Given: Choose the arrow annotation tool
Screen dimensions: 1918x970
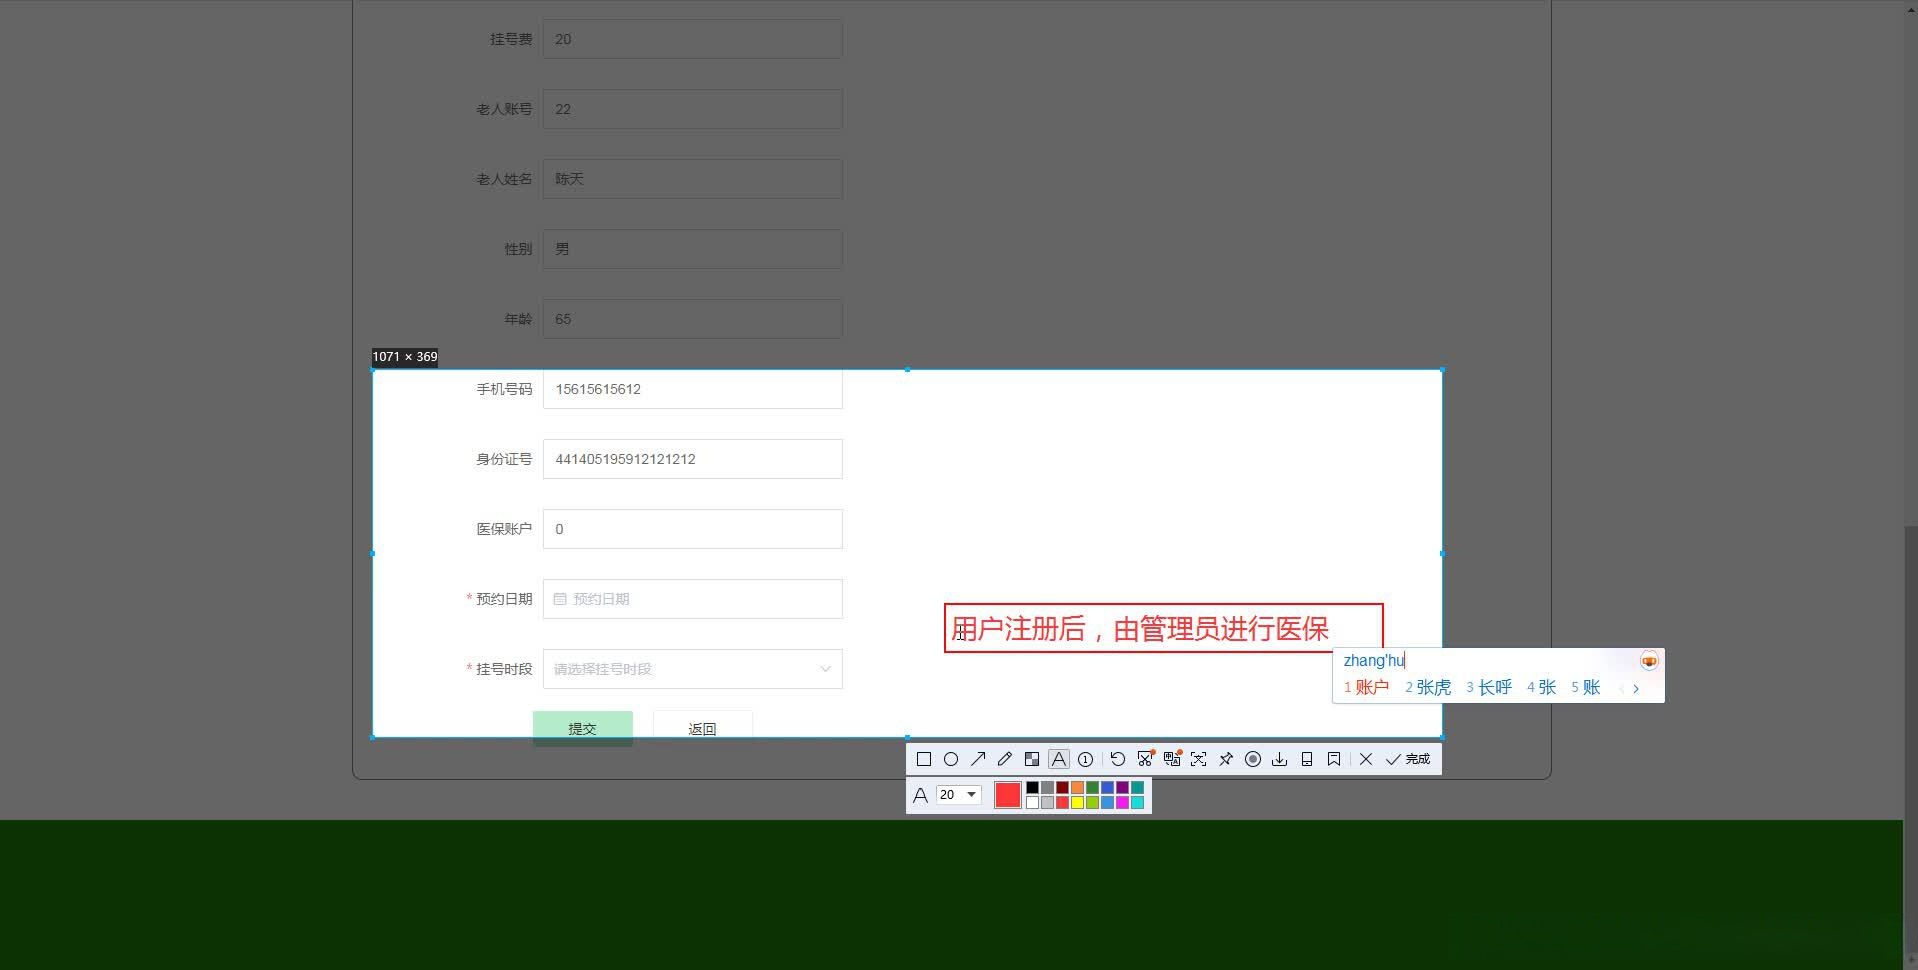Looking at the screenshot, I should pos(978,759).
